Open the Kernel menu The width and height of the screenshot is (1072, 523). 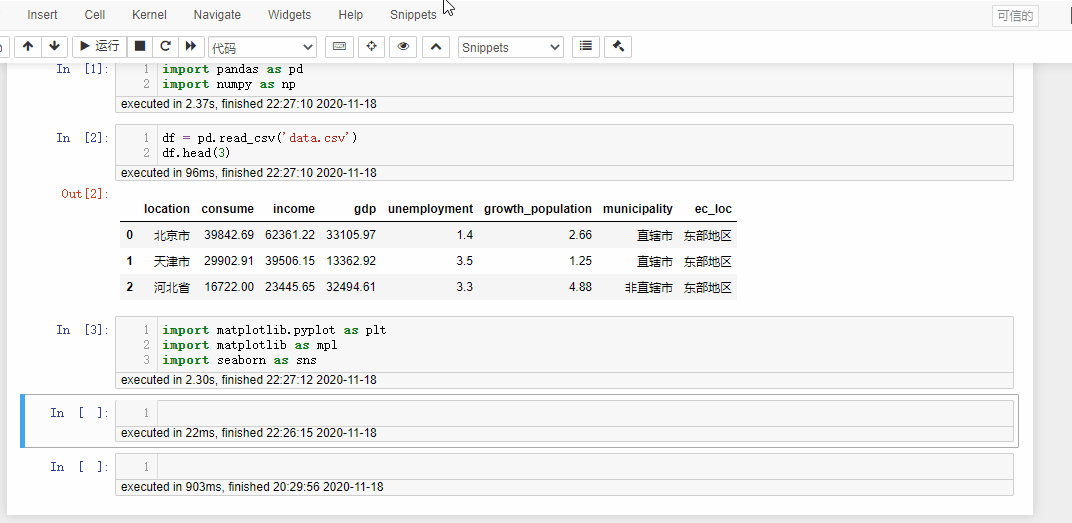point(149,15)
